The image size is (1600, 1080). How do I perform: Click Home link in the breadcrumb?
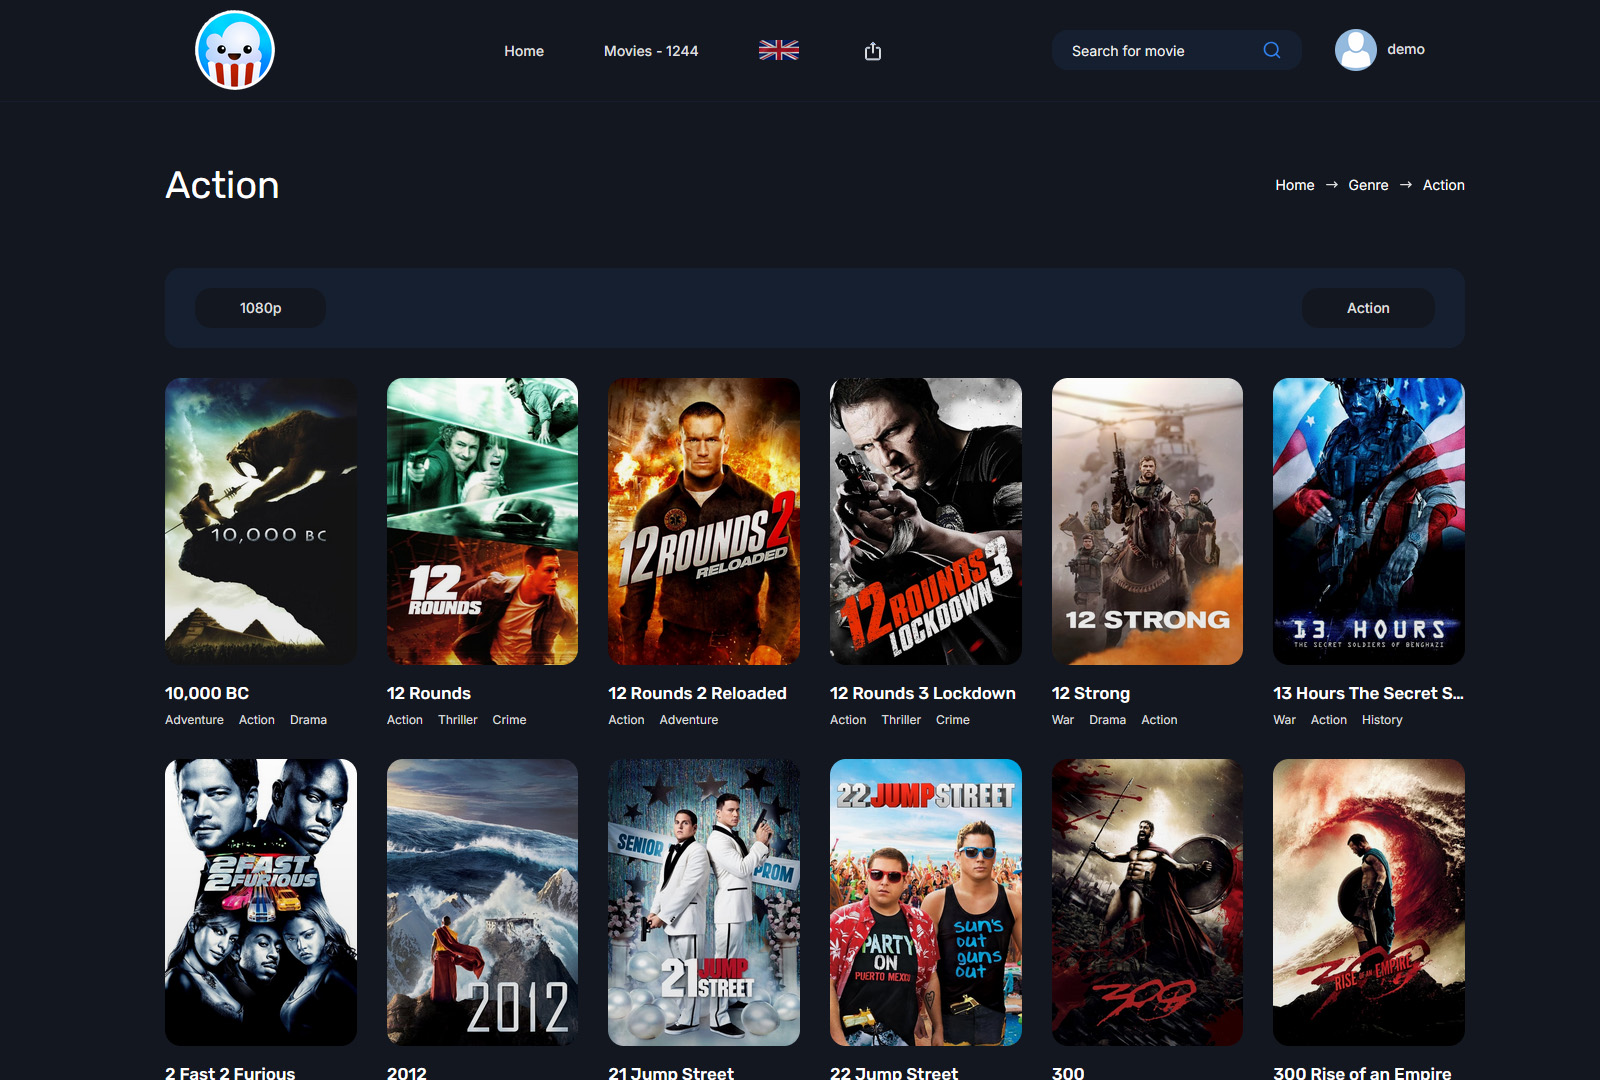1294,185
